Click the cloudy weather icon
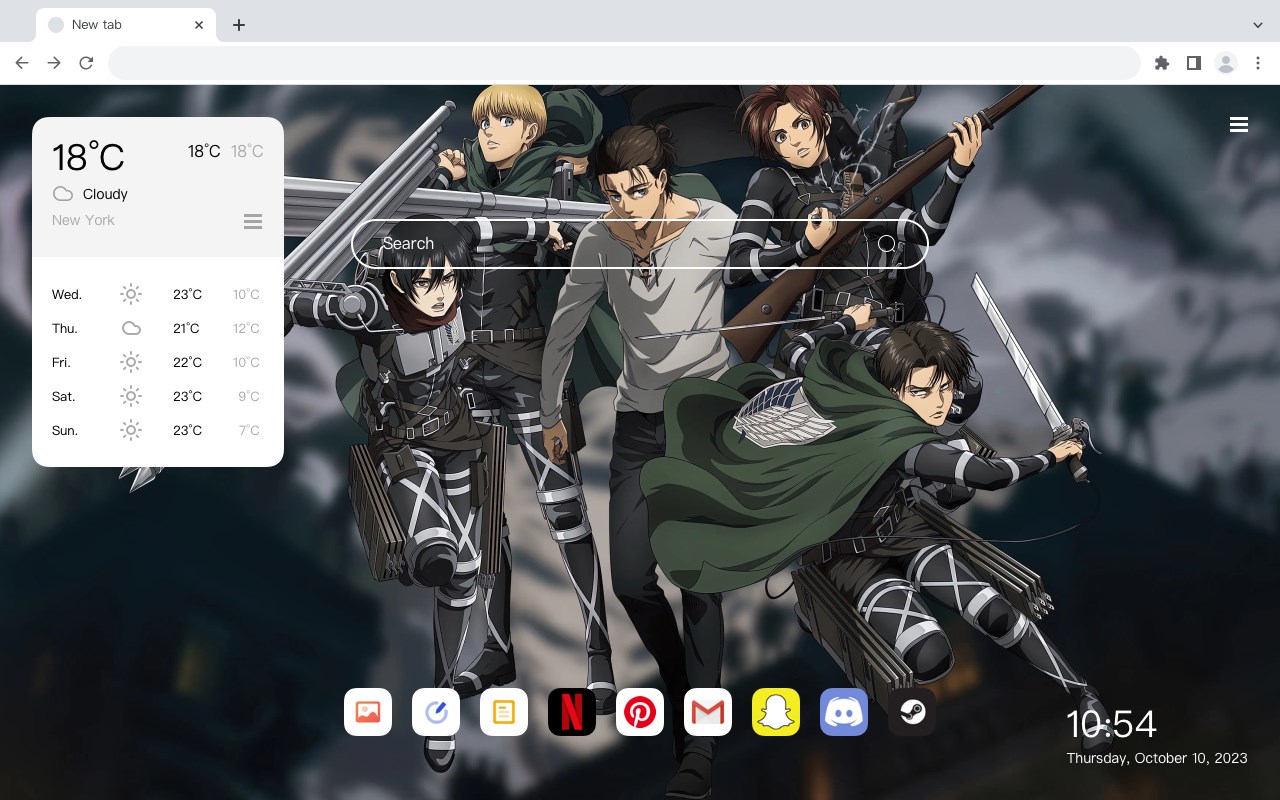 click(63, 194)
